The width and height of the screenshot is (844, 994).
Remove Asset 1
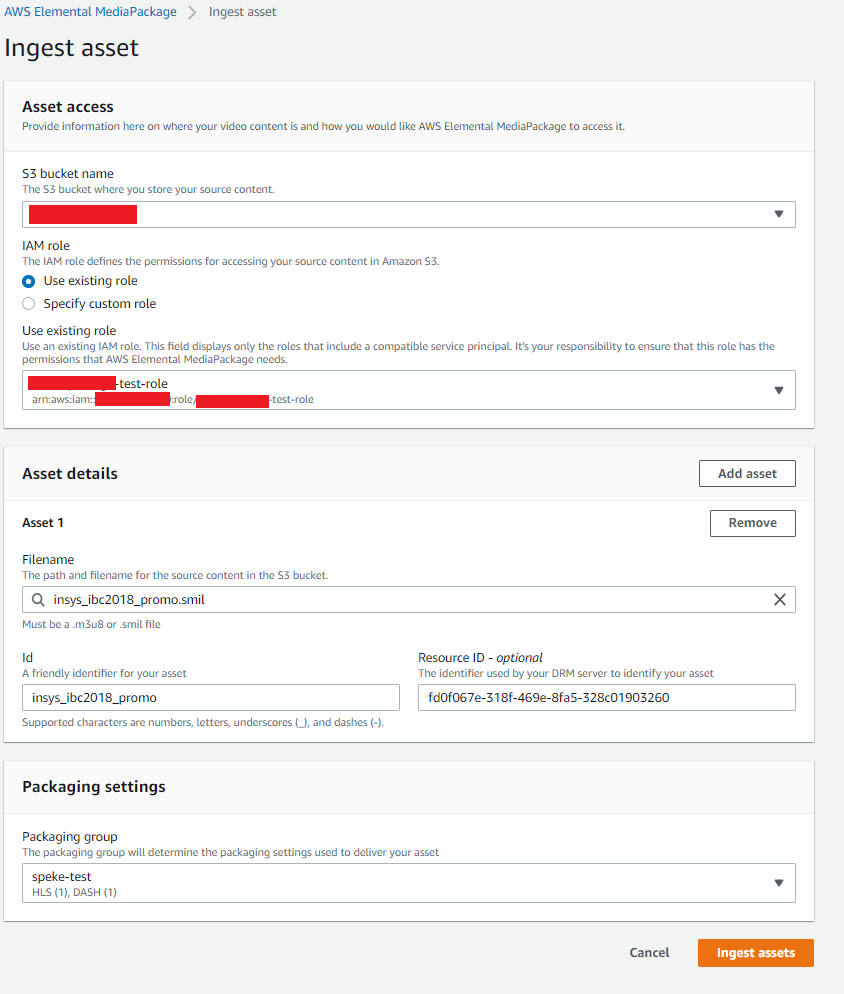pos(752,523)
